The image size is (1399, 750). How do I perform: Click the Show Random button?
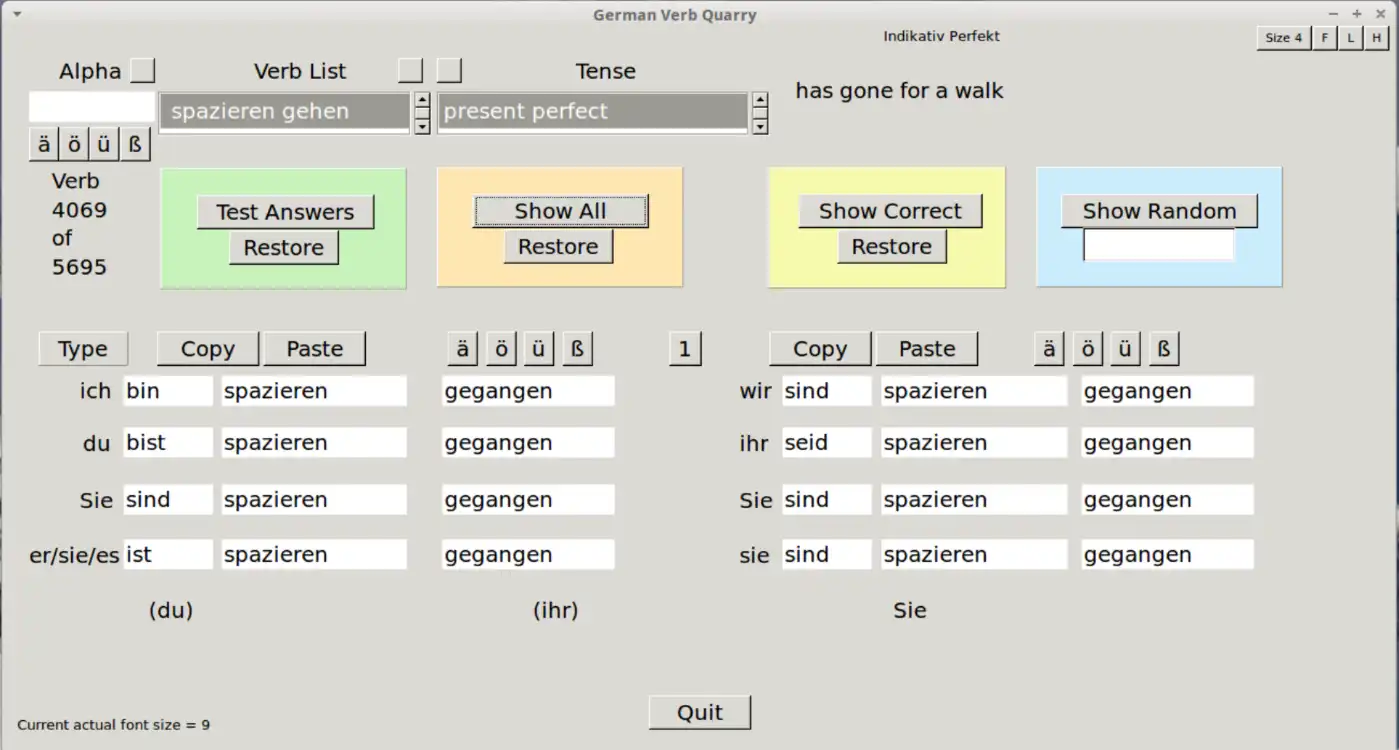coord(1159,211)
